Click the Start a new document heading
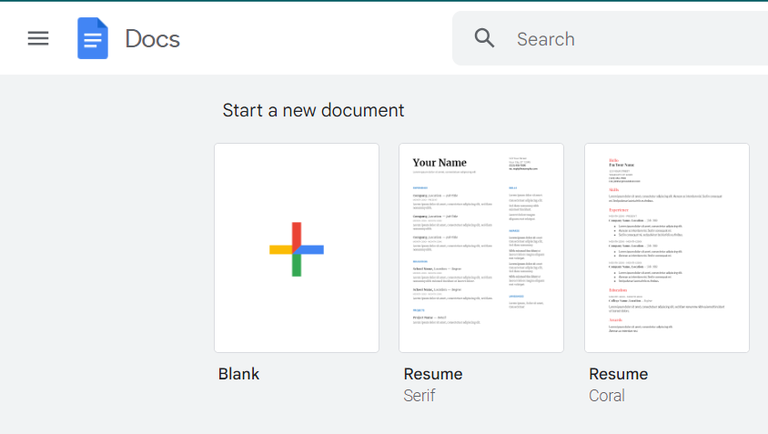The image size is (768, 434). click(313, 110)
